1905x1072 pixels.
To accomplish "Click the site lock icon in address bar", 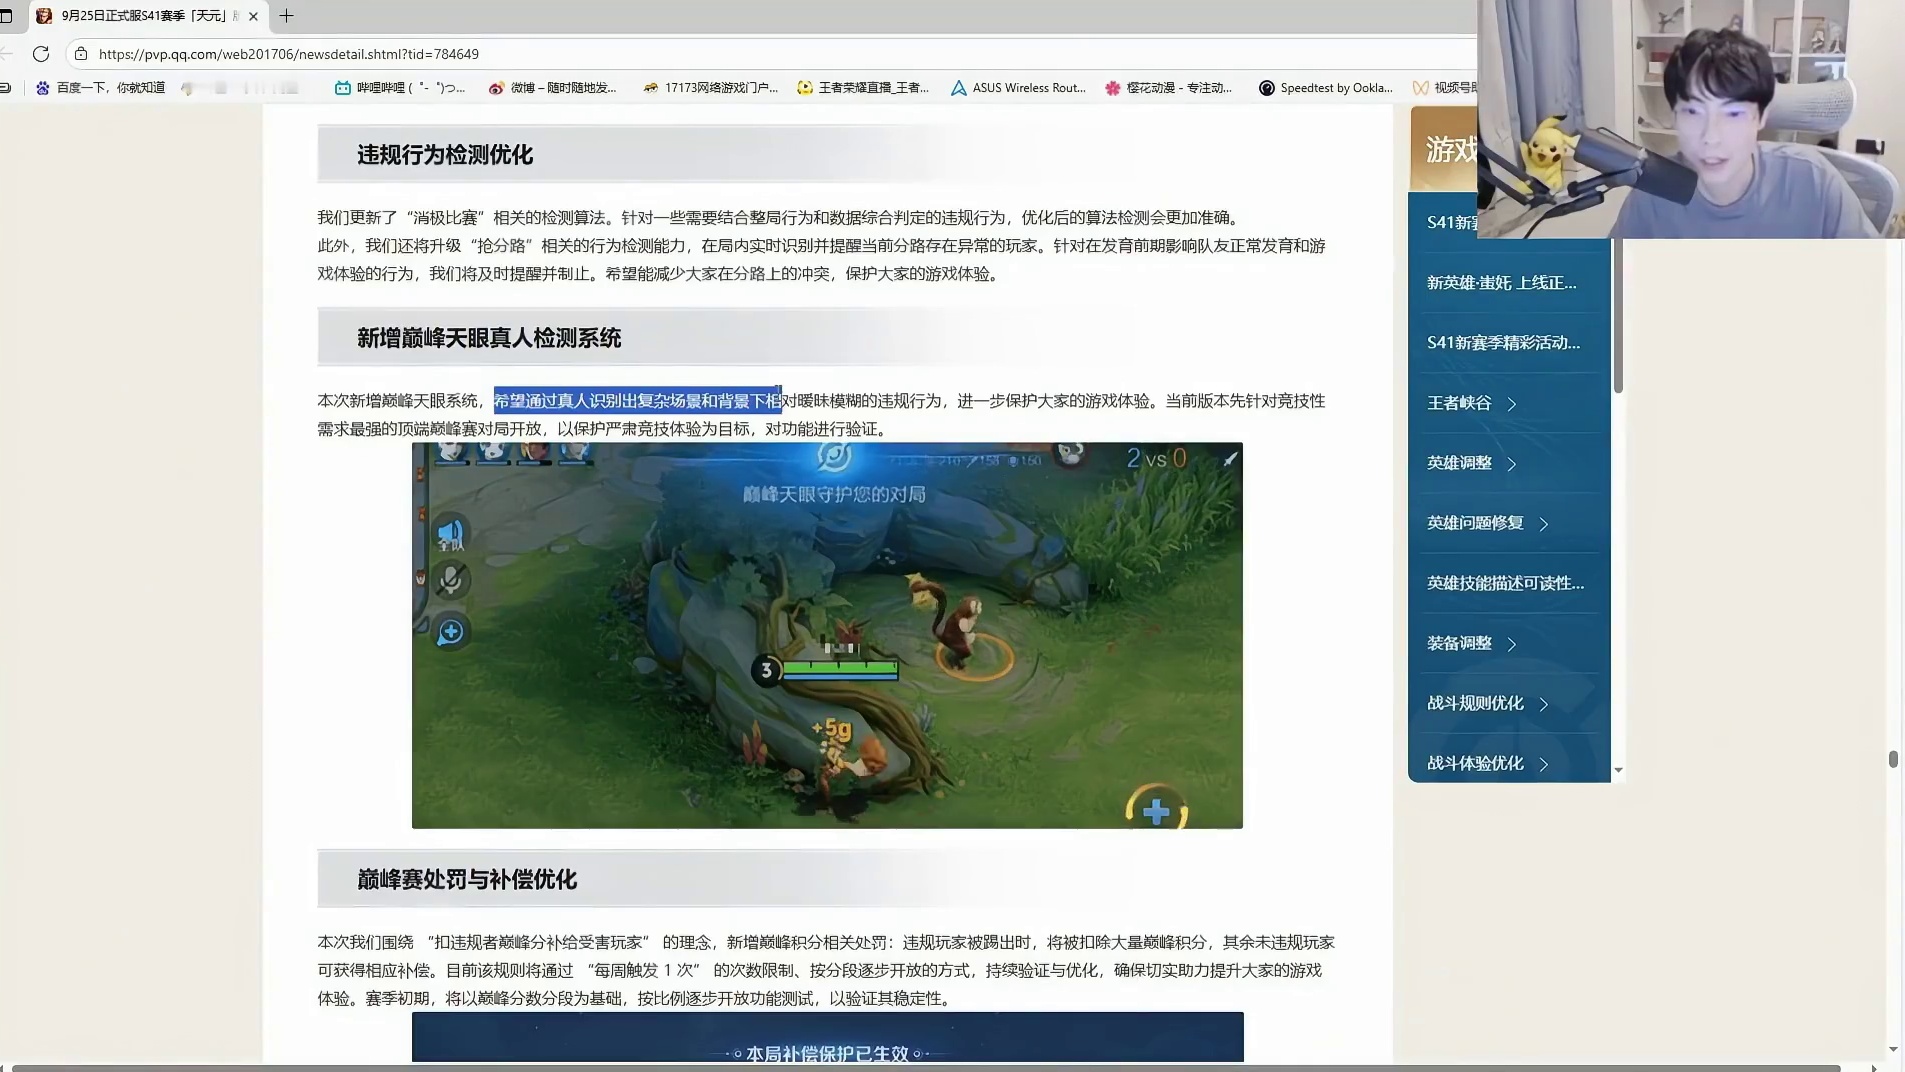I will click(x=81, y=54).
